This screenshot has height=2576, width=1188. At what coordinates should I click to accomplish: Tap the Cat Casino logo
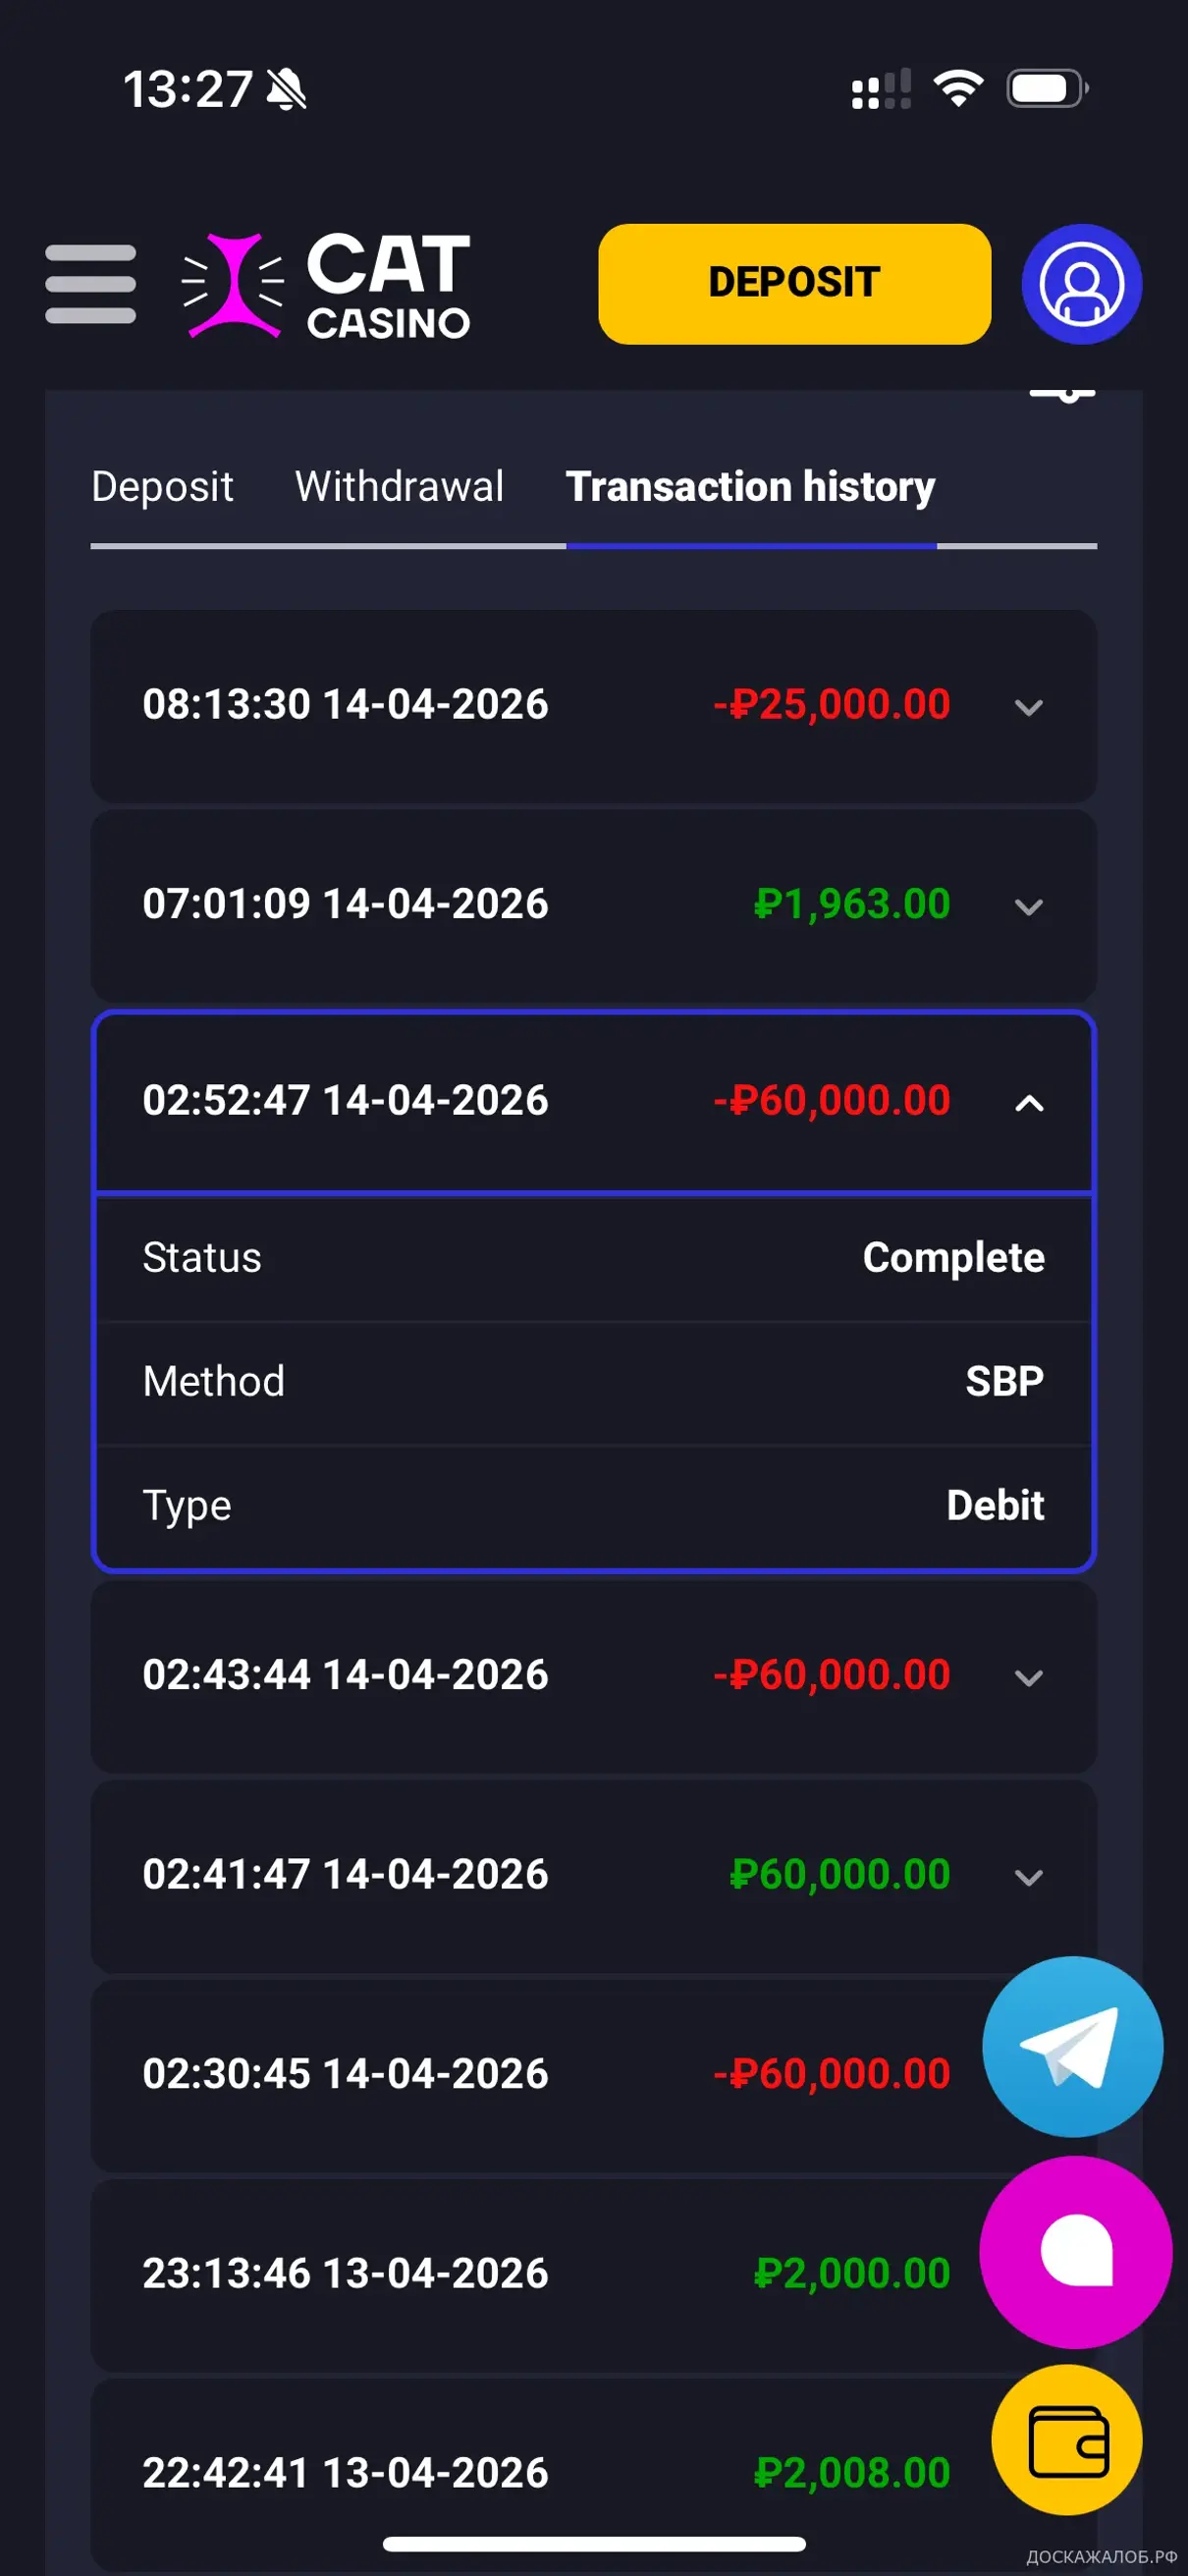tap(328, 285)
